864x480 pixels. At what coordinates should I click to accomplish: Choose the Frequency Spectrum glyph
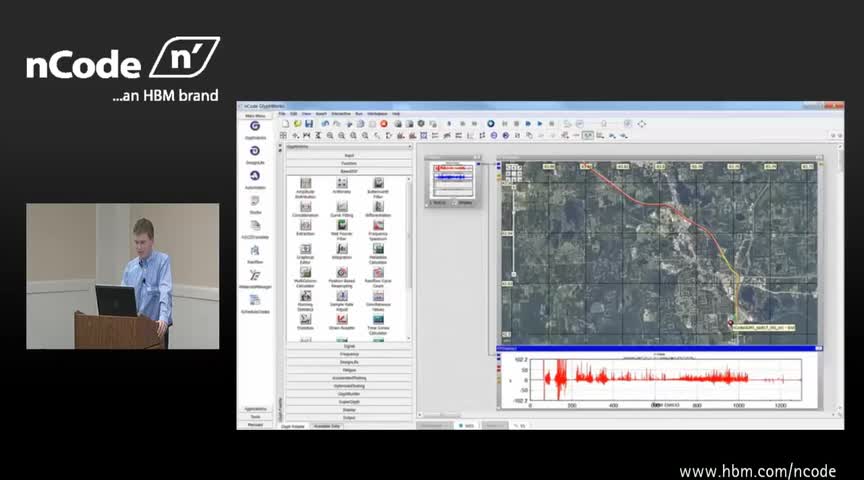pyautogui.click(x=378, y=230)
